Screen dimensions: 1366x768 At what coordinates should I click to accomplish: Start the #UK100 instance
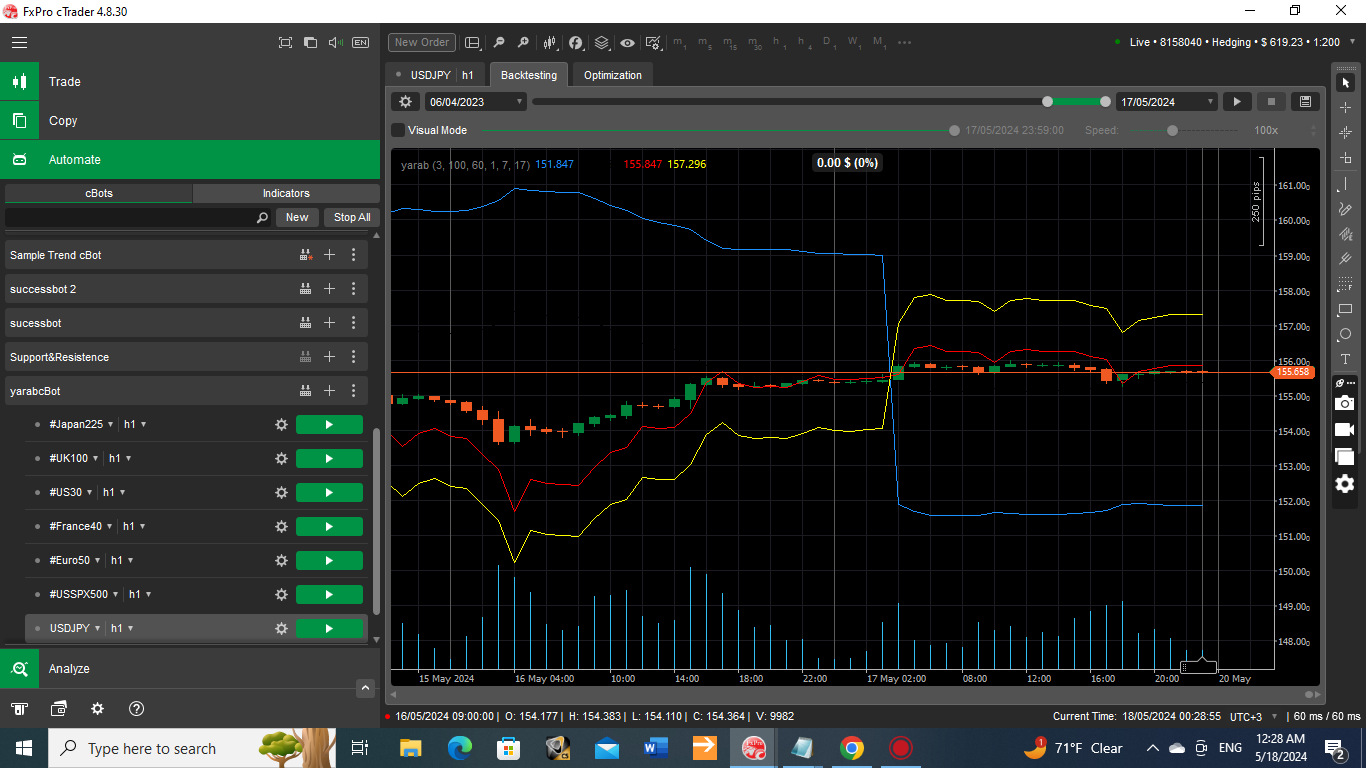pos(329,459)
